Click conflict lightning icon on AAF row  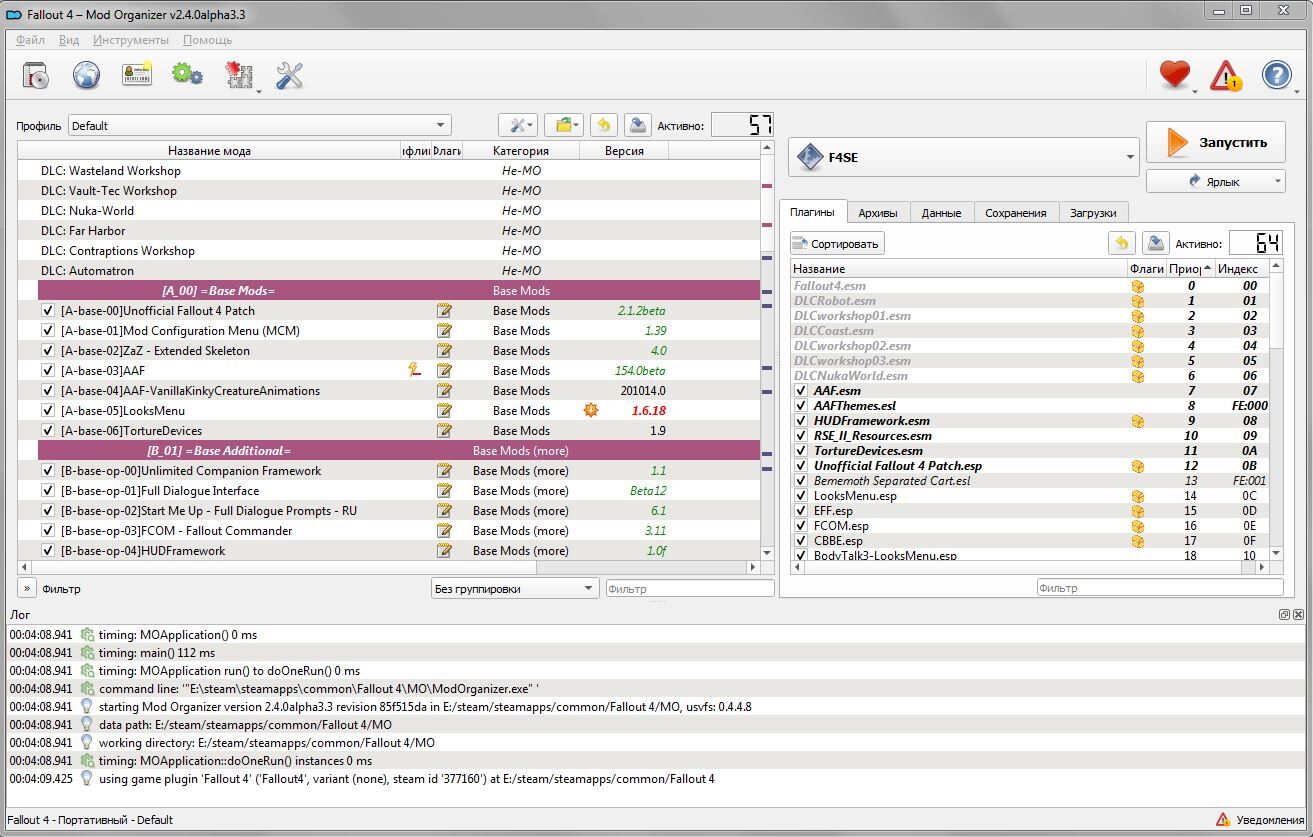pyautogui.click(x=414, y=371)
